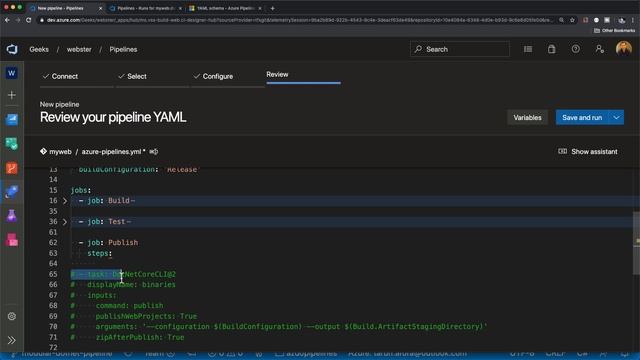Click the plus add icon in sidebar
Image resolution: width=640 pixels, height=360 pixels.
click(x=11, y=95)
